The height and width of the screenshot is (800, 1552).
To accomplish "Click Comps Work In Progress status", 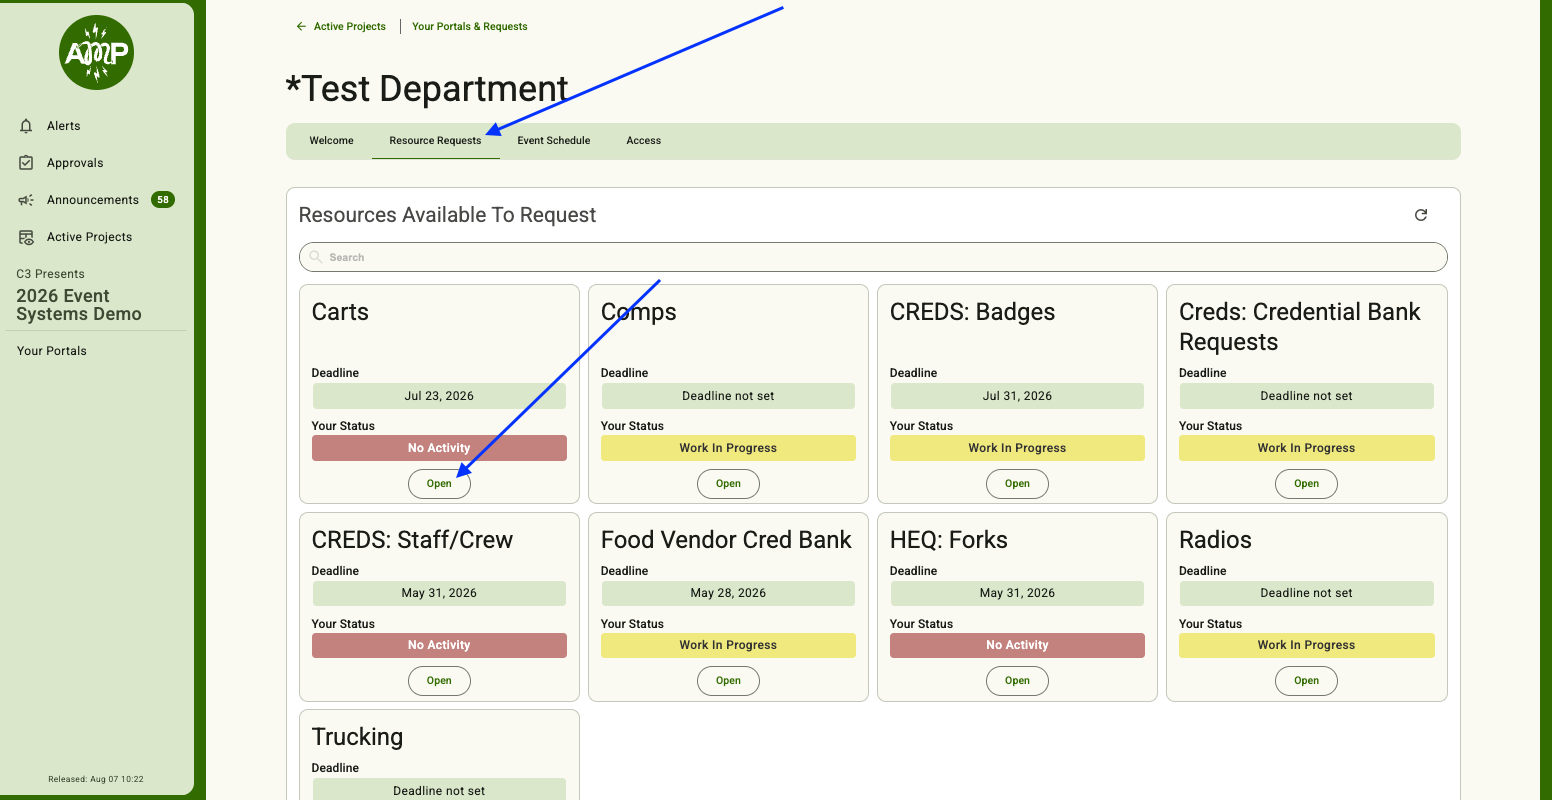I will [728, 448].
